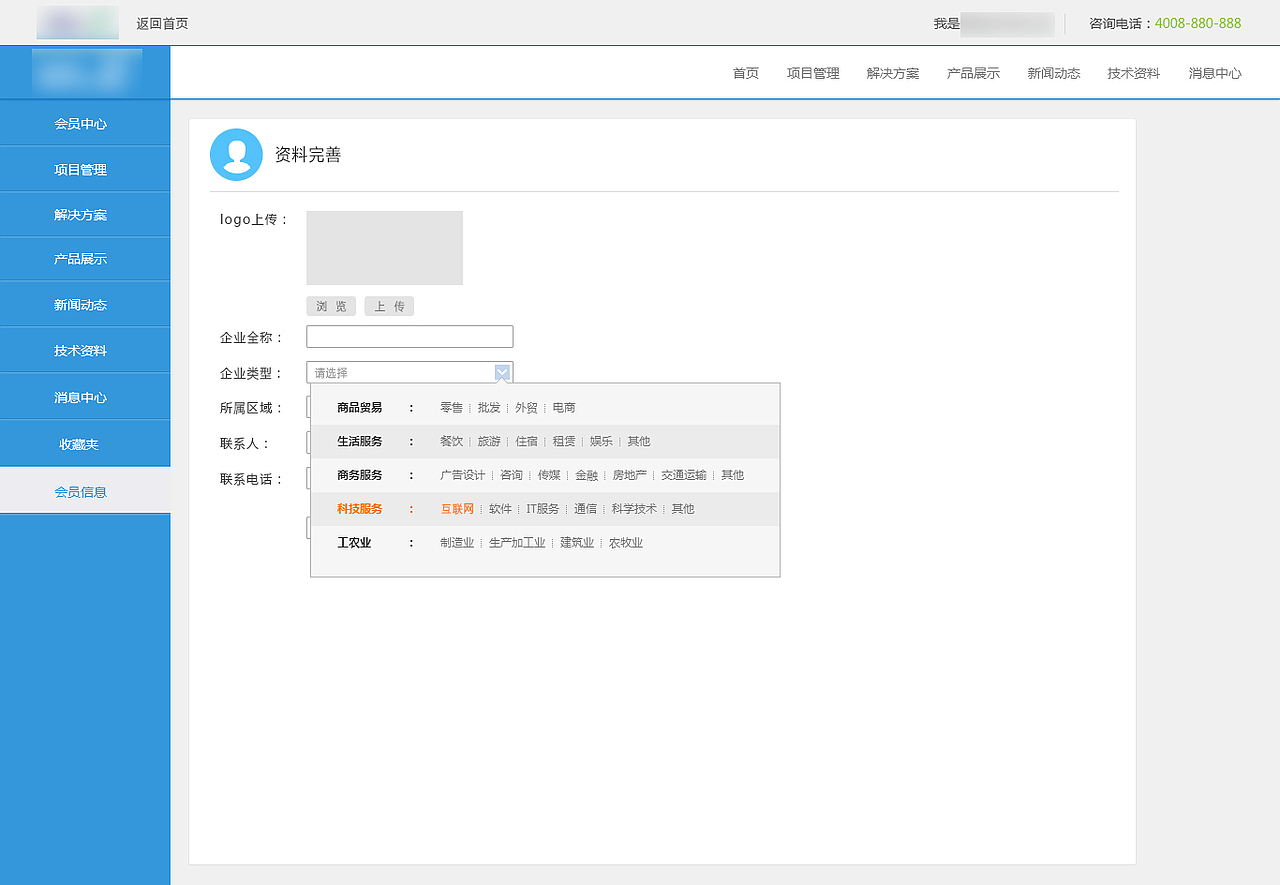Click the 上传 button to upload the logo
The image size is (1280, 885).
(389, 306)
